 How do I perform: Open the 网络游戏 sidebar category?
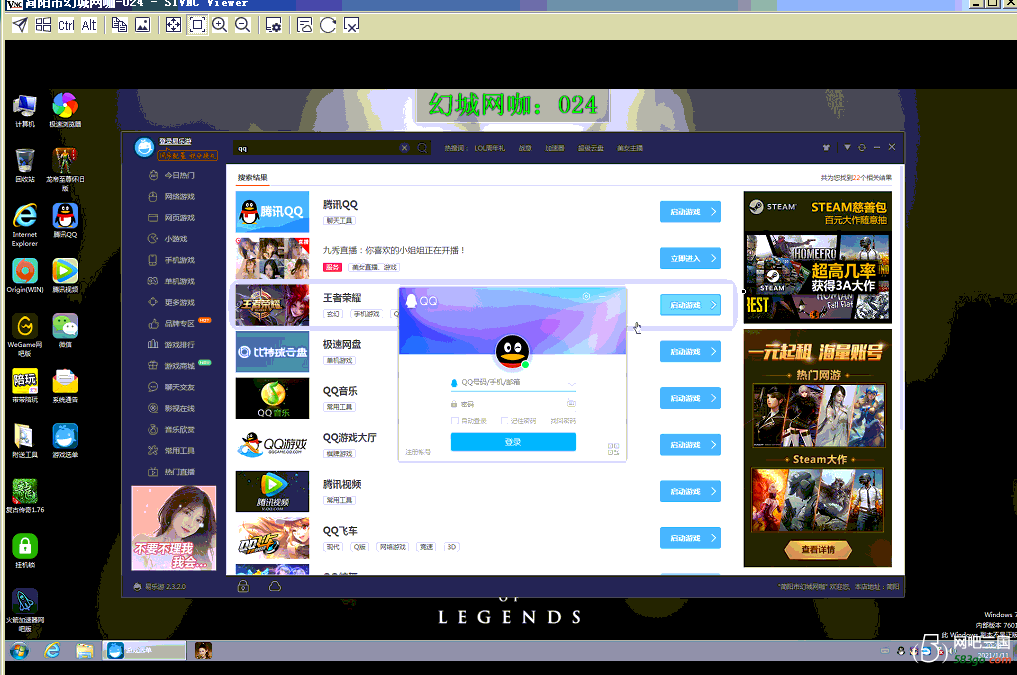pos(173,196)
